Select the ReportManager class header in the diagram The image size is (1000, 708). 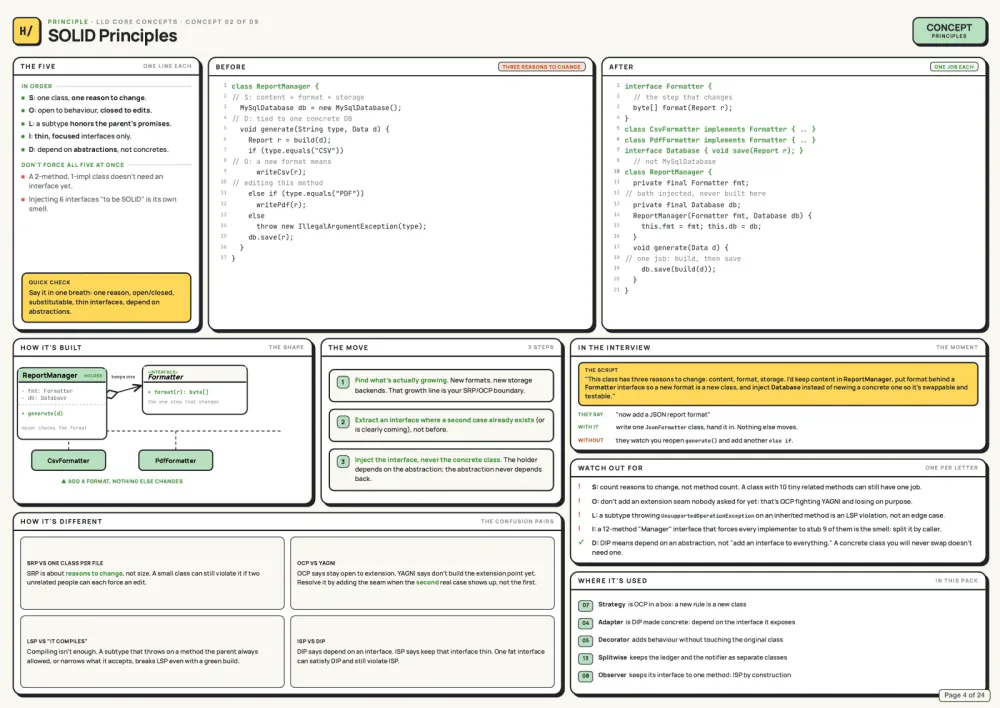[62, 376]
